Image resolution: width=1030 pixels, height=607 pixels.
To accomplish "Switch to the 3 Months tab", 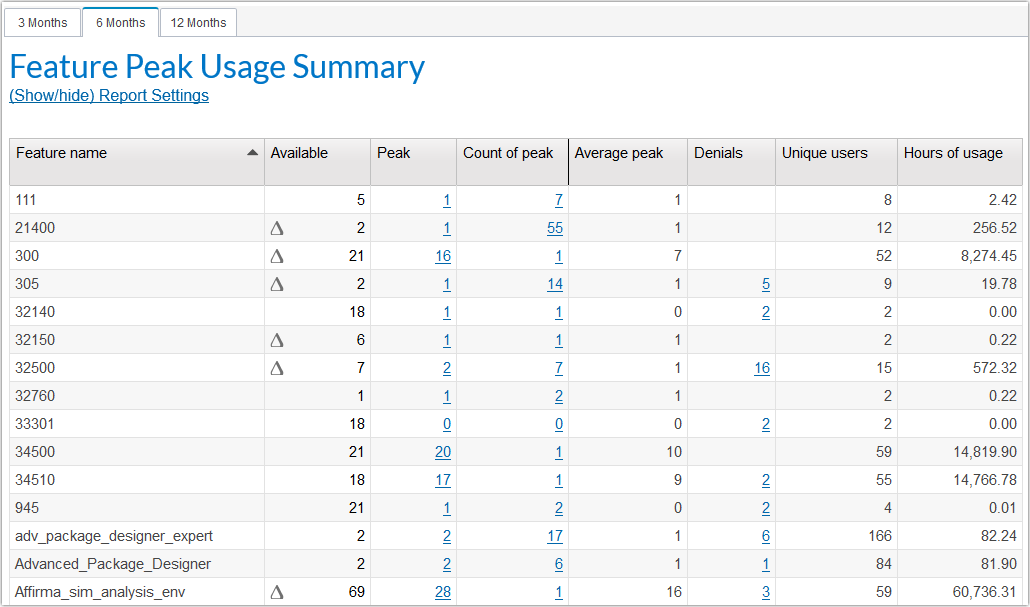I will coord(43,22).
